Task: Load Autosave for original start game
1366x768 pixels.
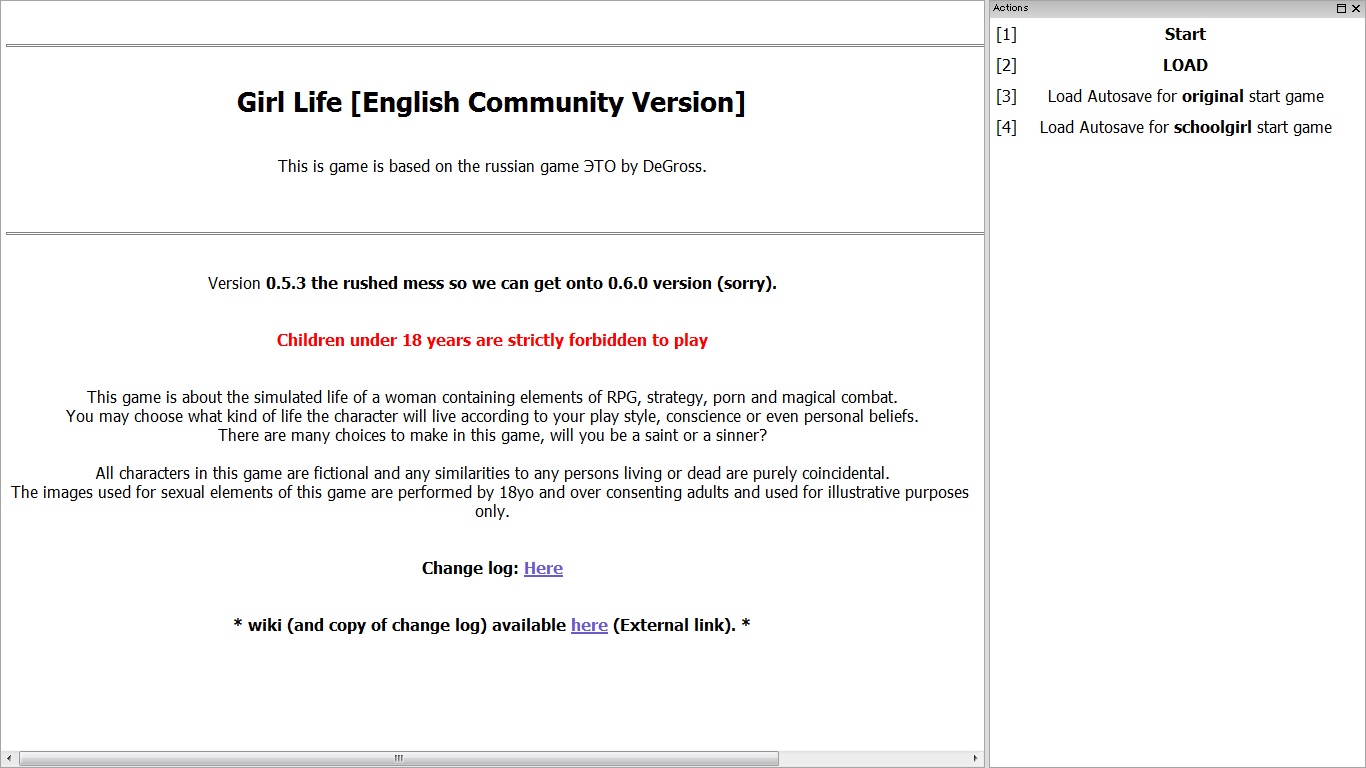Action: coord(1185,96)
